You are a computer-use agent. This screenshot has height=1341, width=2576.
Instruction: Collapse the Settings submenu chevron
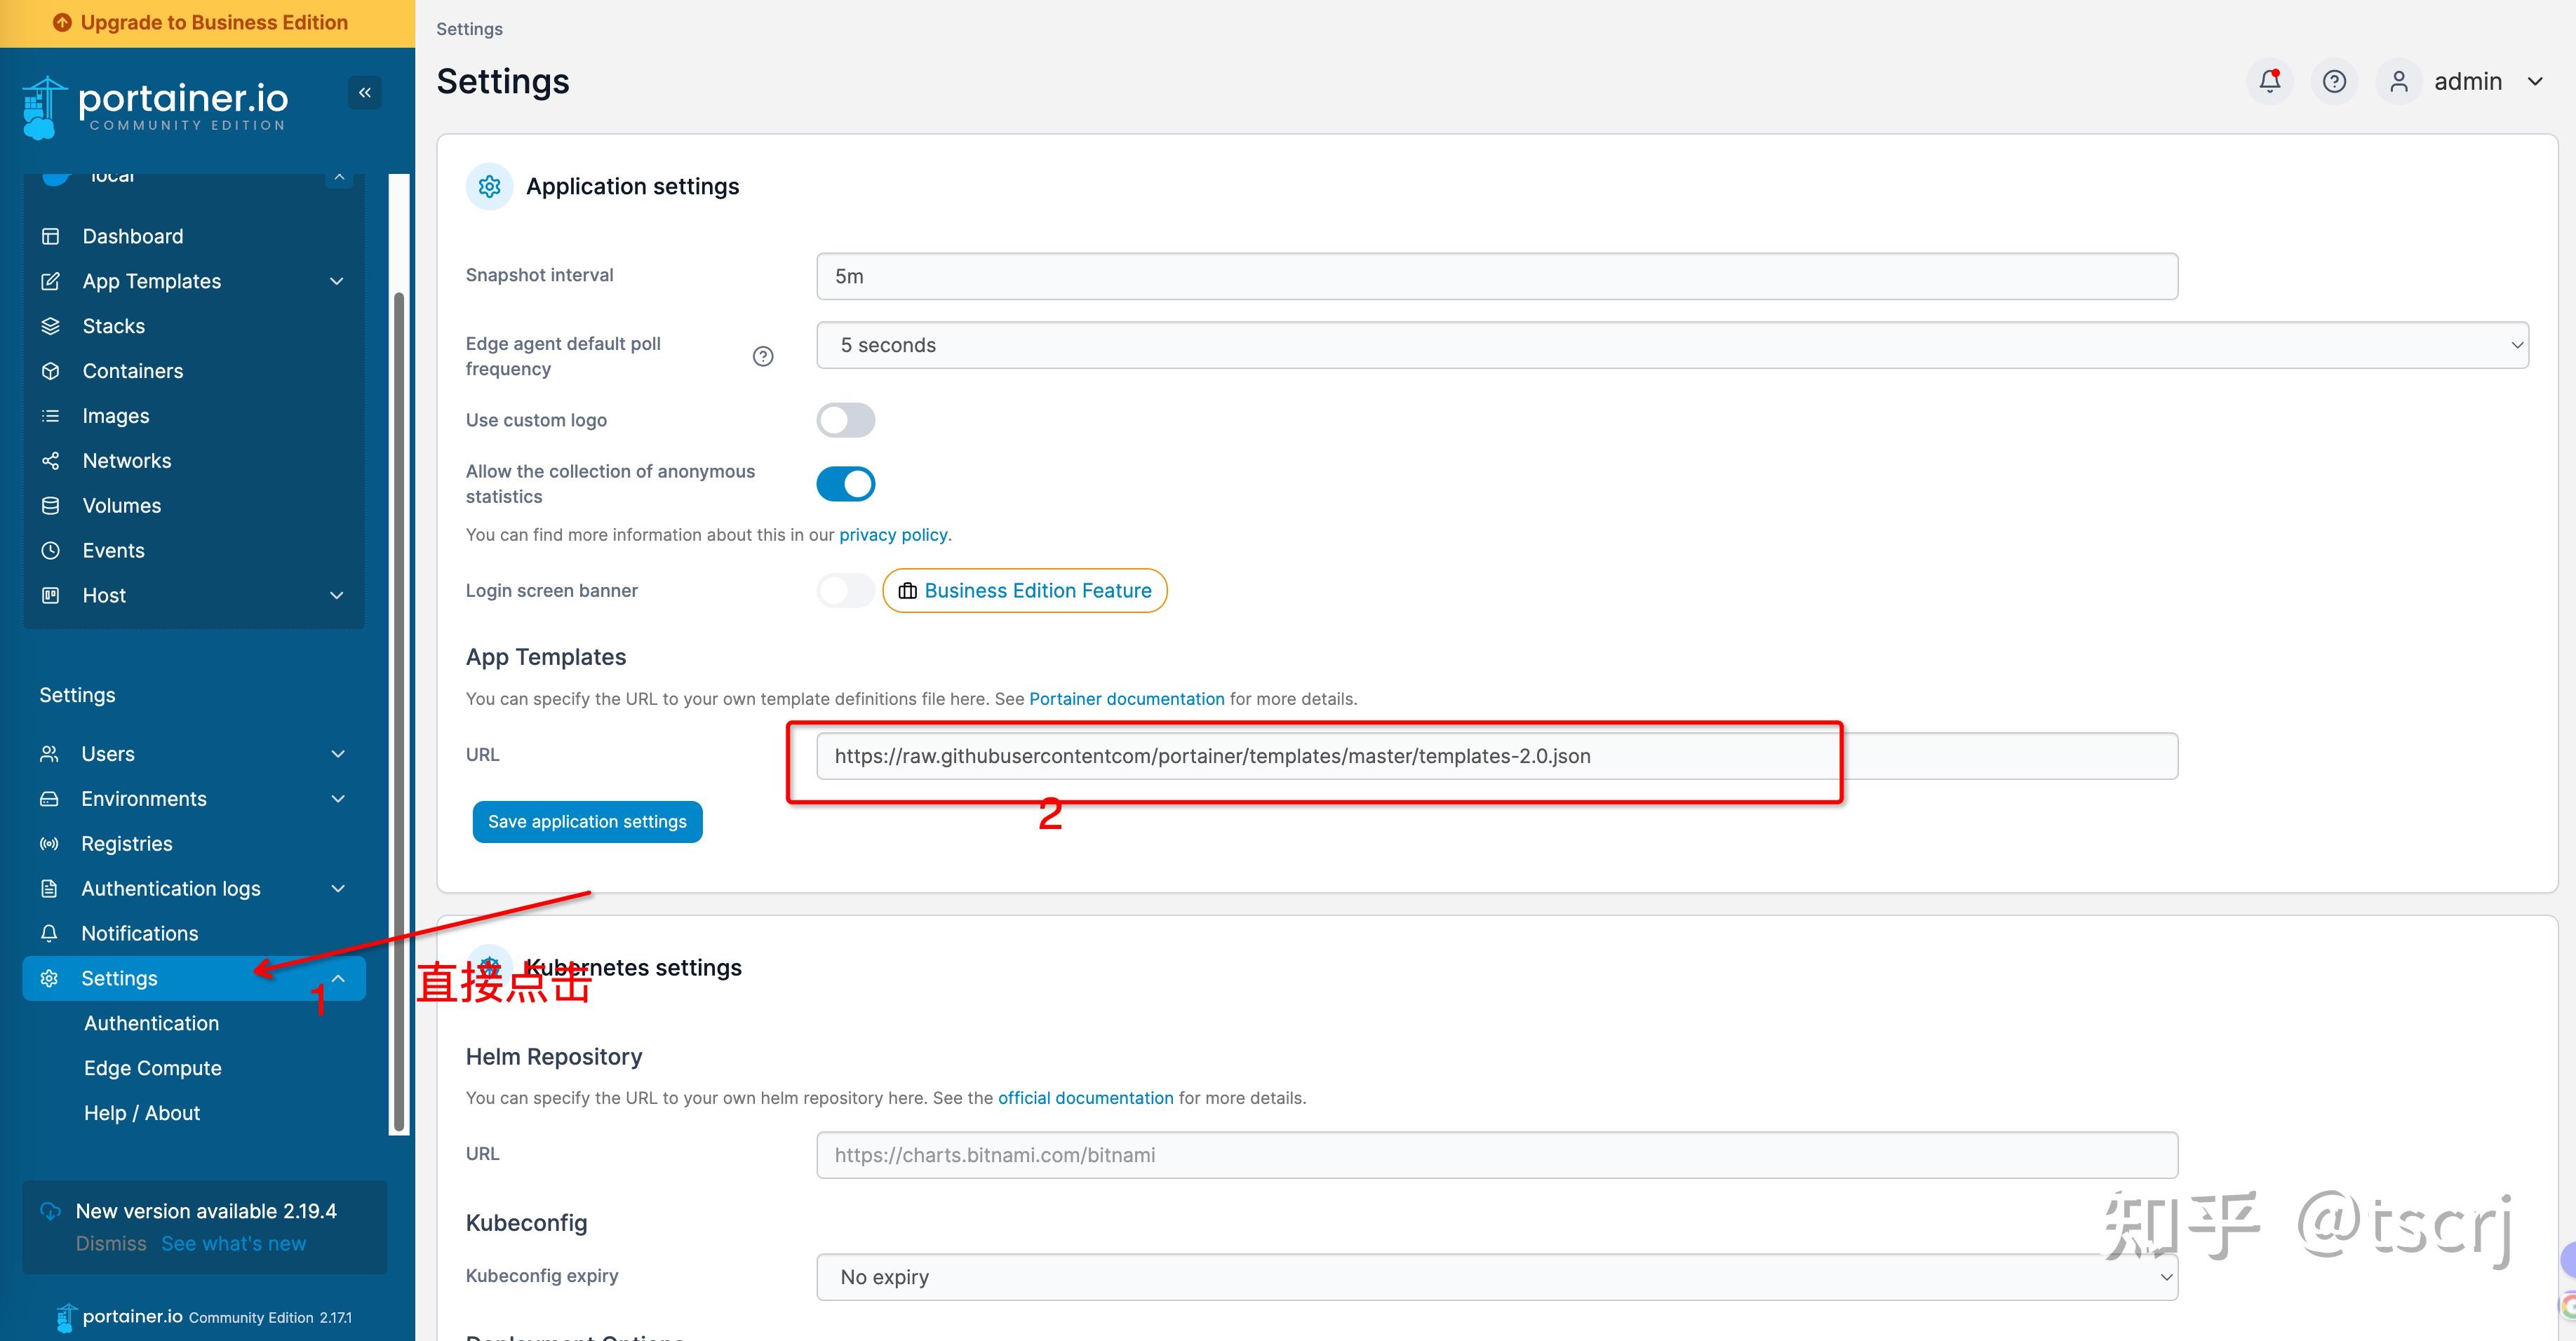[338, 979]
